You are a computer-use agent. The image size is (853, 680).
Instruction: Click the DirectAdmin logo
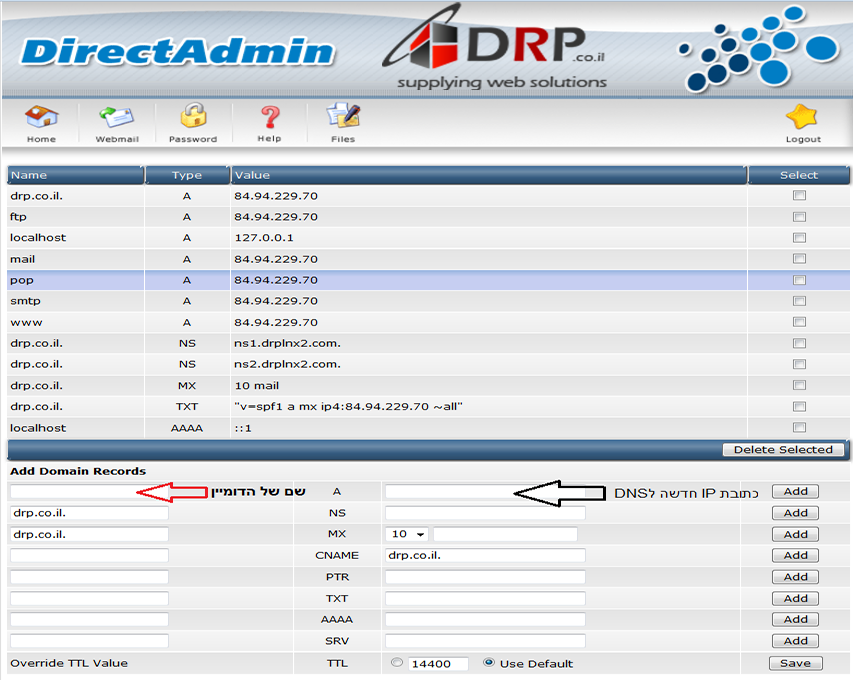point(177,51)
